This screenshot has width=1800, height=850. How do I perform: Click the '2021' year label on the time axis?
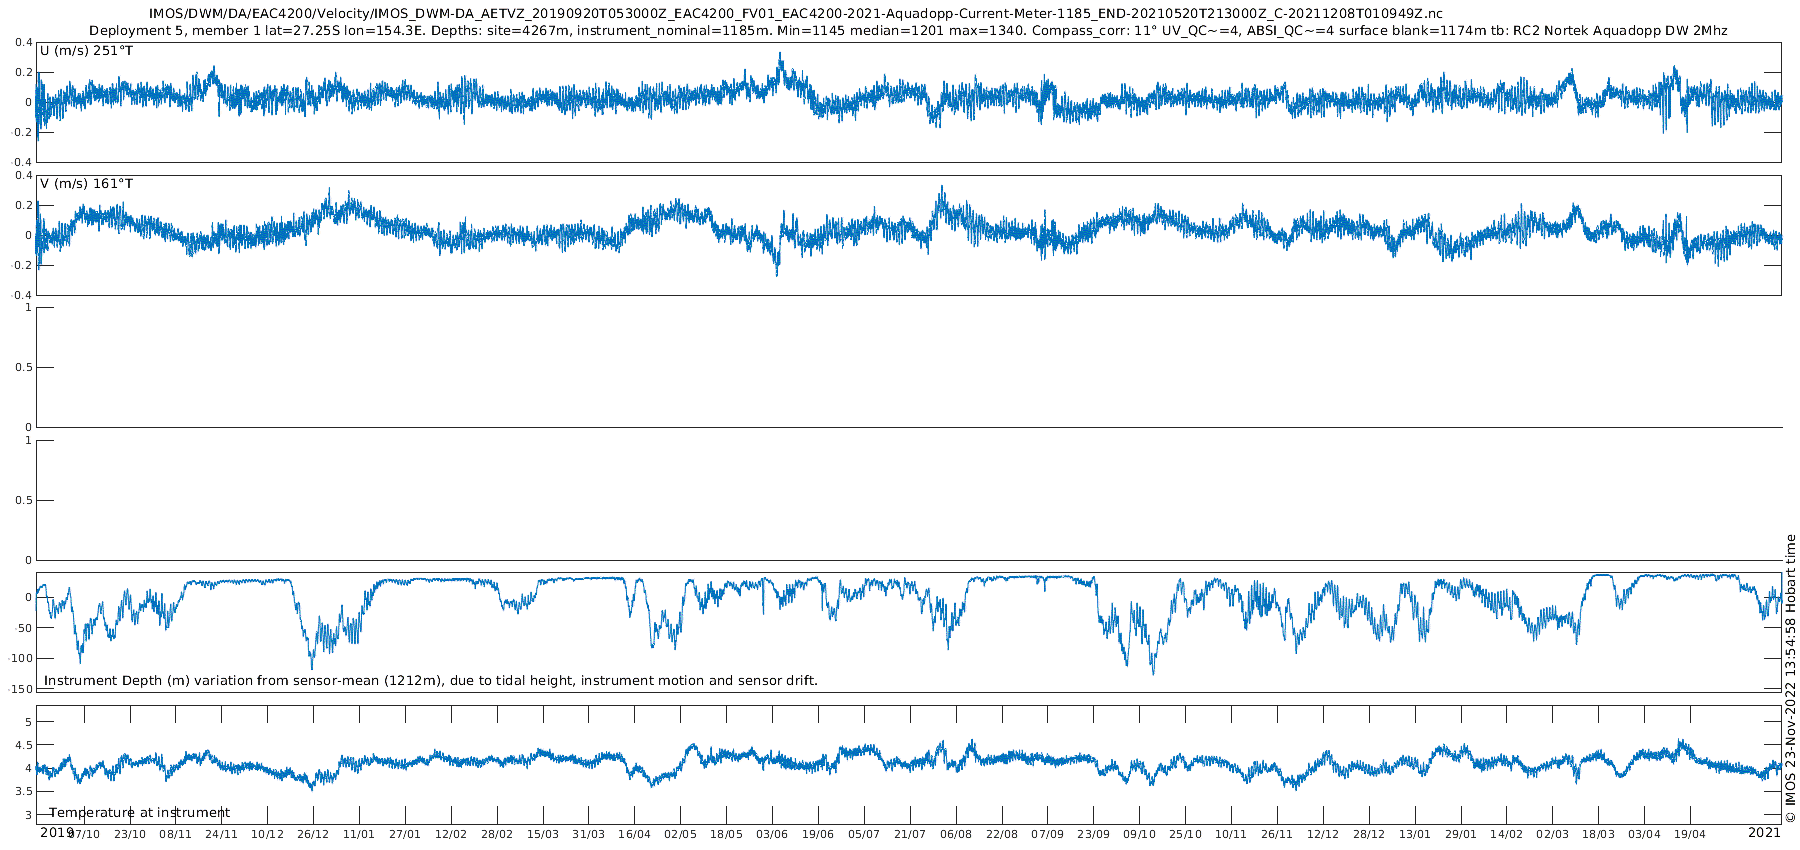pos(1764,832)
